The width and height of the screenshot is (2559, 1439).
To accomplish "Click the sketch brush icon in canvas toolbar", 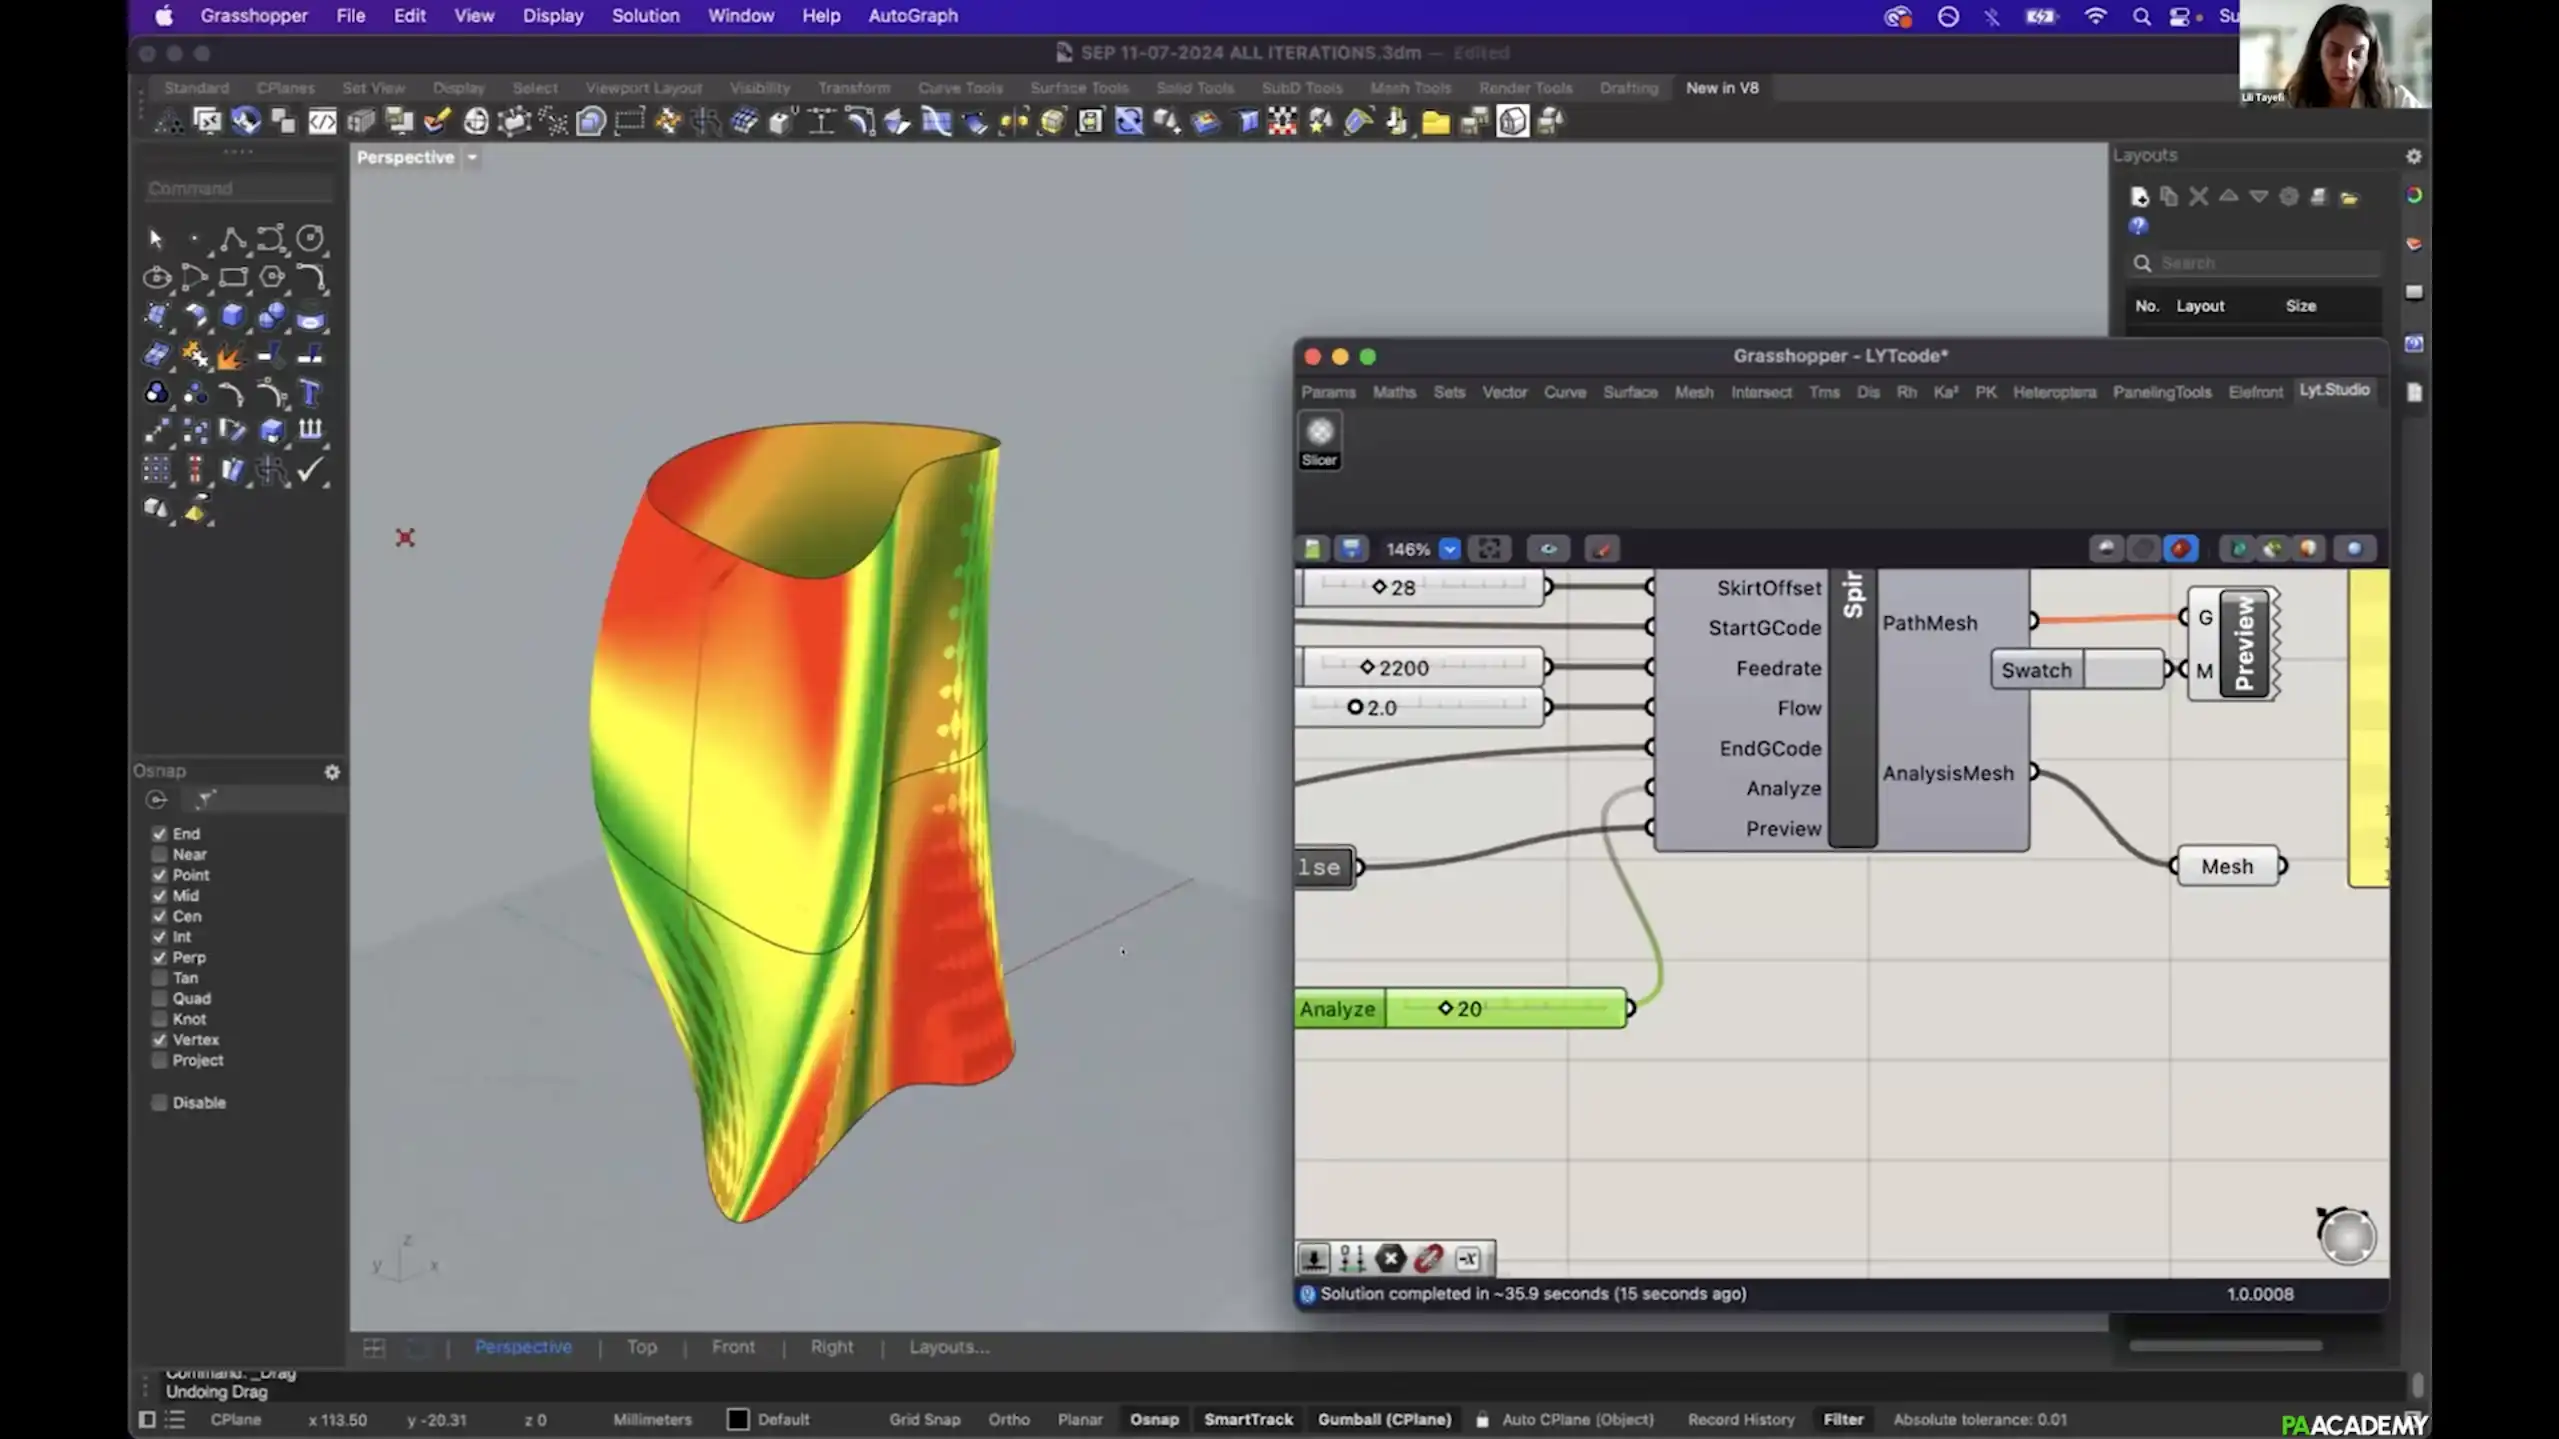I will tap(1602, 548).
